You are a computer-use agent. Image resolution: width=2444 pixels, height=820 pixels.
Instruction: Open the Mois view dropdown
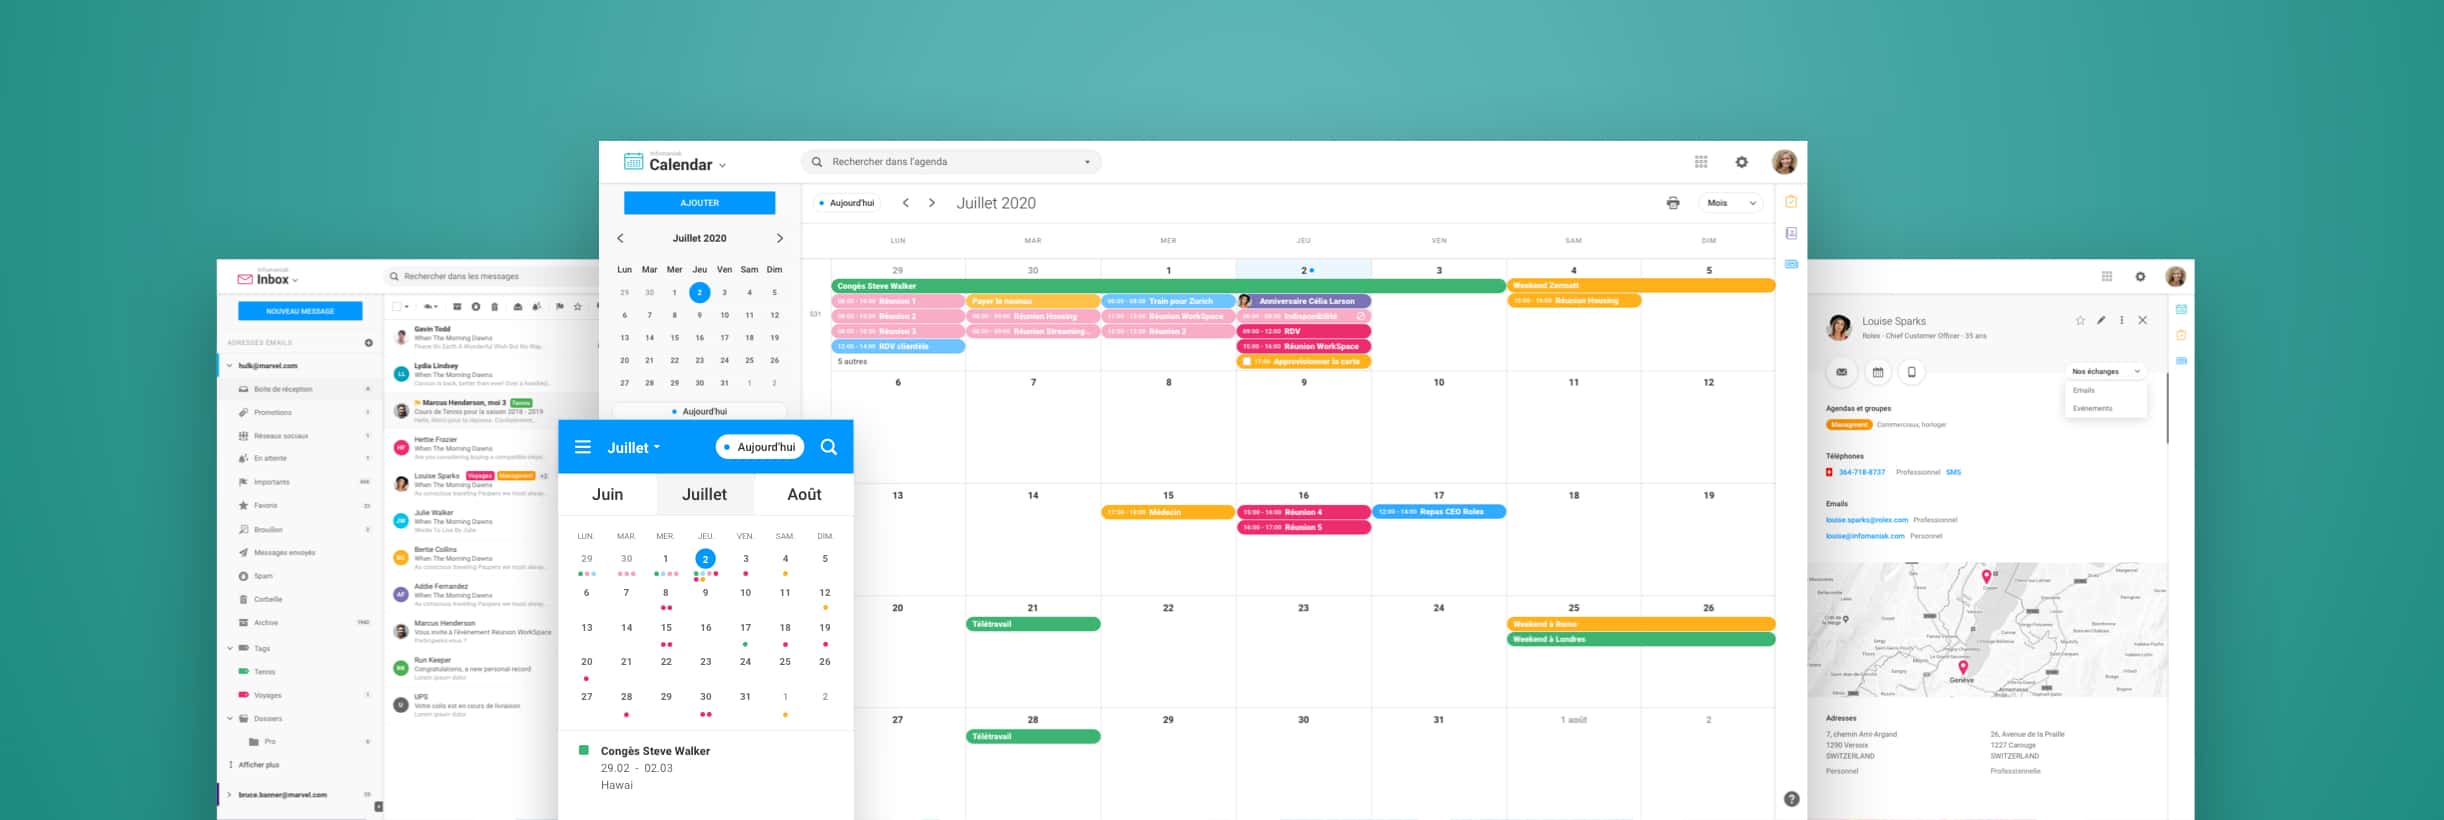[1730, 203]
